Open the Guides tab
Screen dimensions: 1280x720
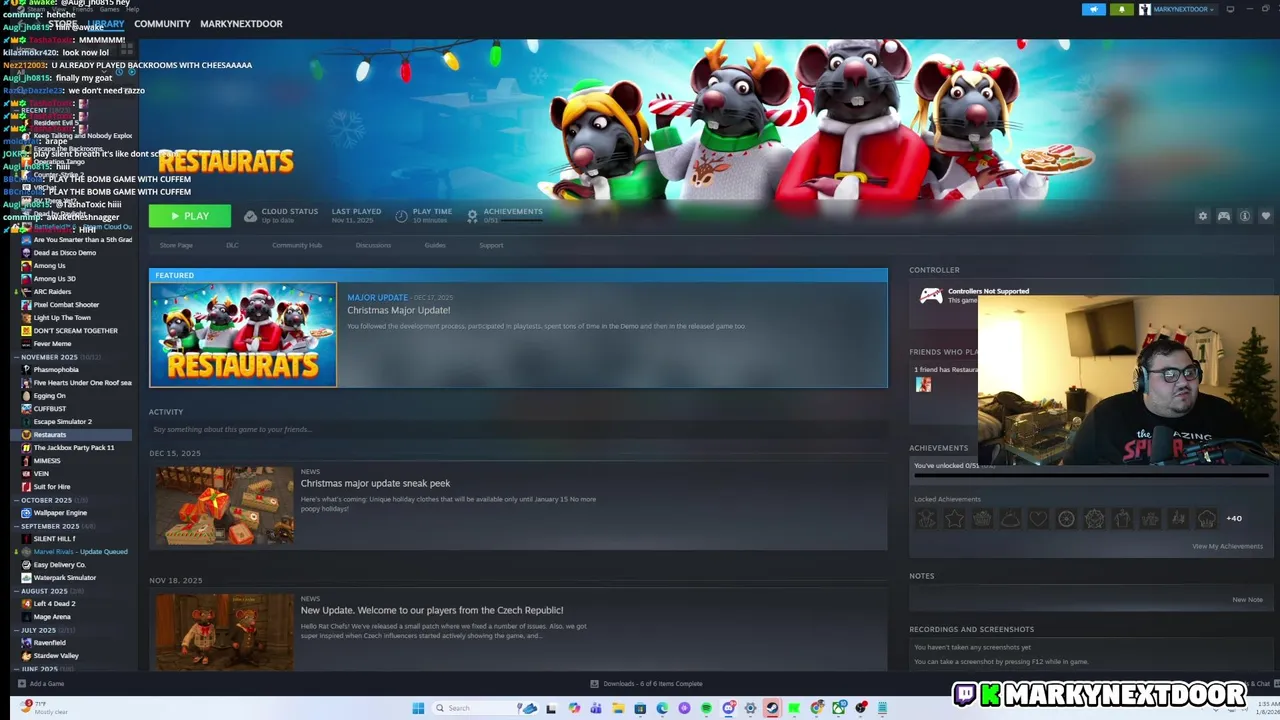click(435, 245)
